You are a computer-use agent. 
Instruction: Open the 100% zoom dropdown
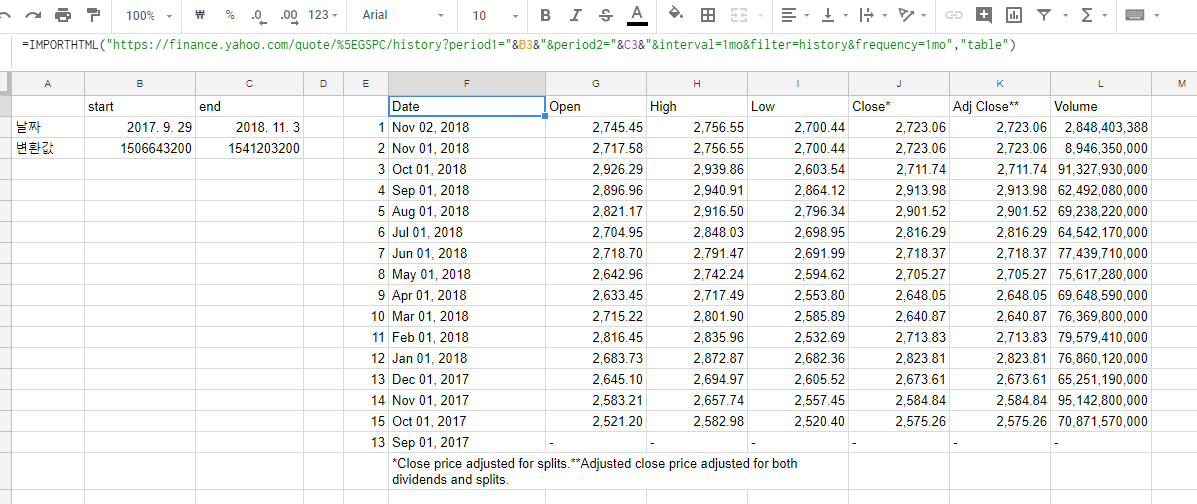point(149,15)
